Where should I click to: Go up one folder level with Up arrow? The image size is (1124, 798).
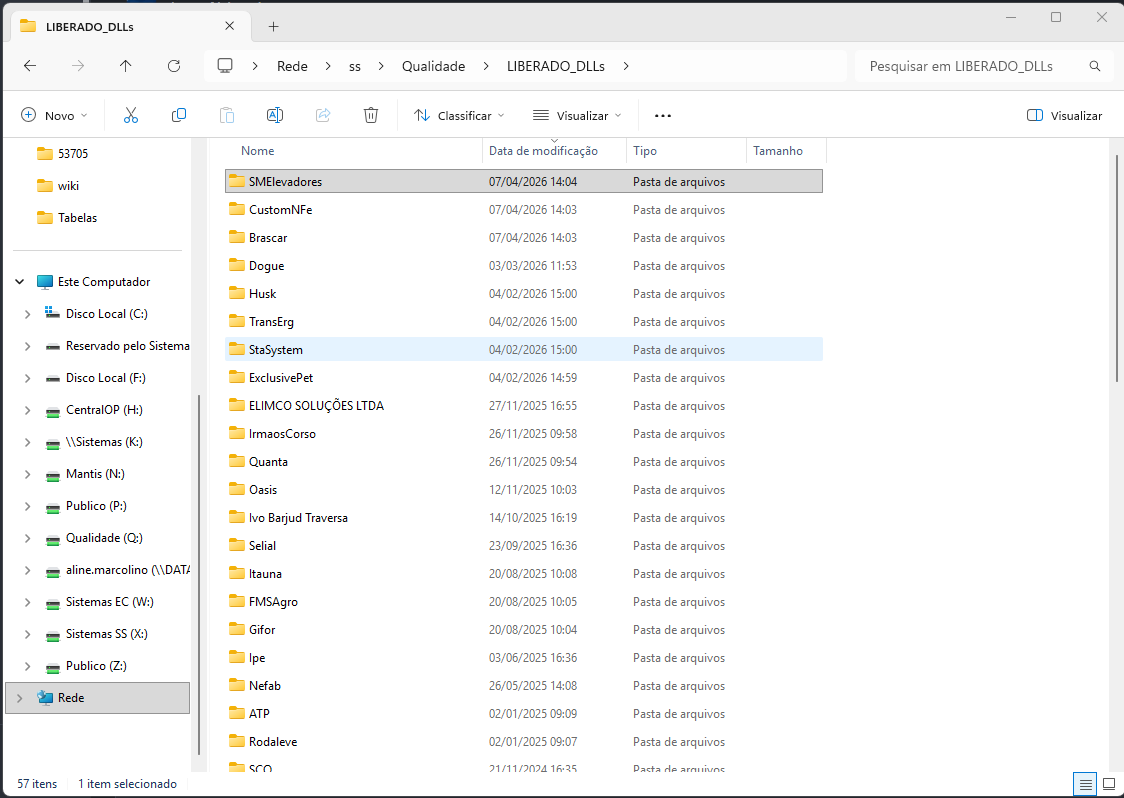point(125,66)
